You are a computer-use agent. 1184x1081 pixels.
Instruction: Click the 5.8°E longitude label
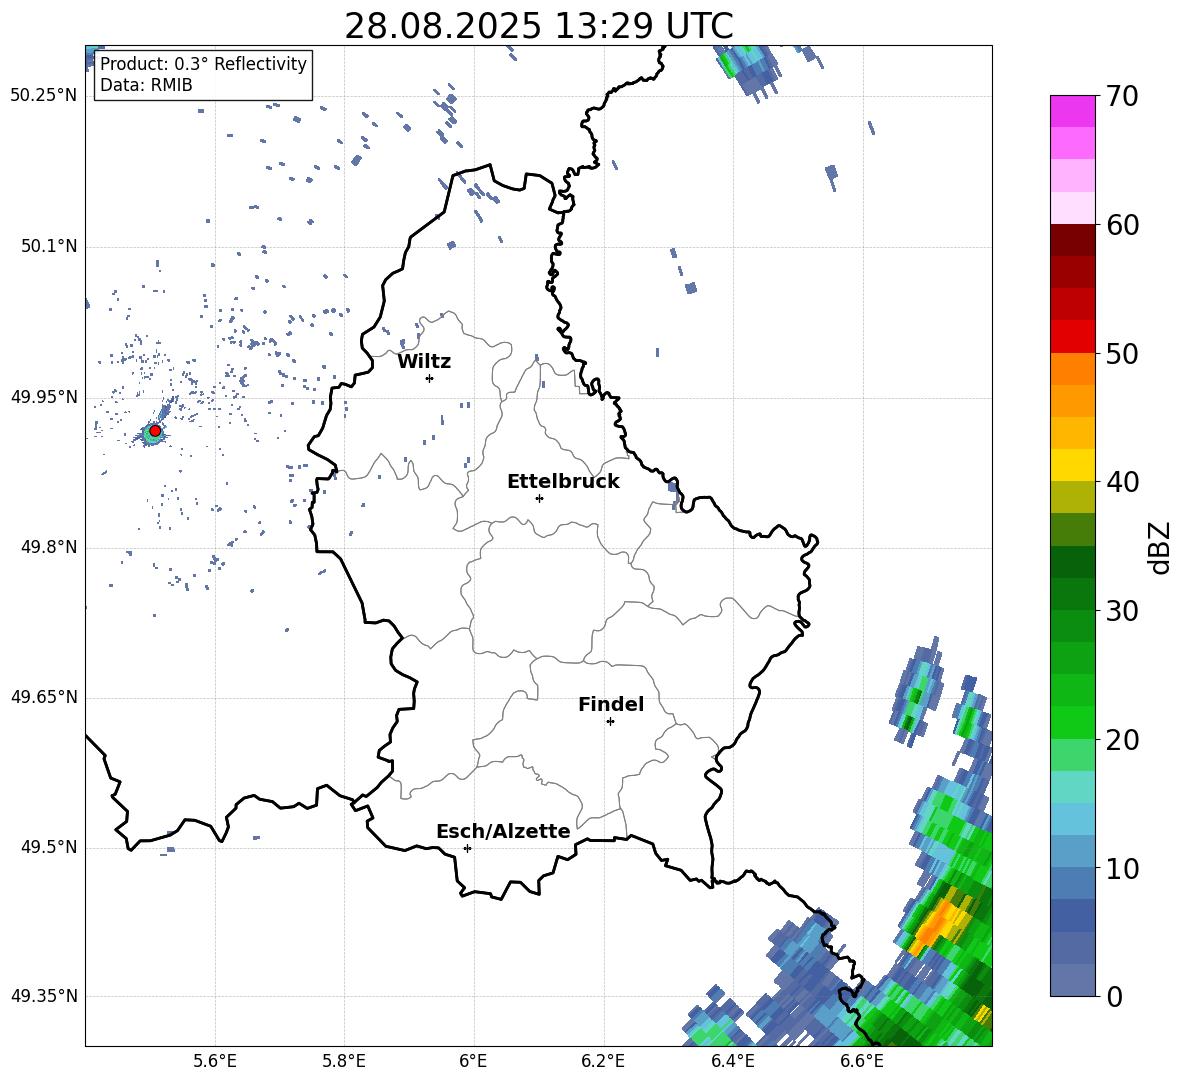pyautogui.click(x=344, y=1063)
